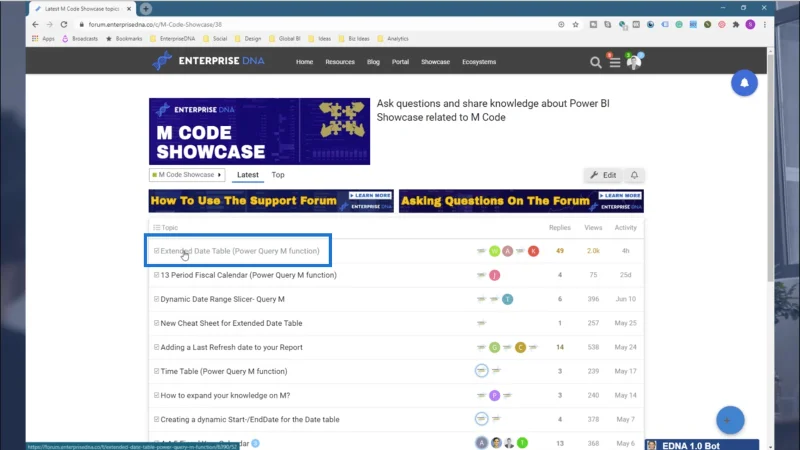The image size is (800, 450).
Task: Switch to the Top tab
Action: point(278,175)
